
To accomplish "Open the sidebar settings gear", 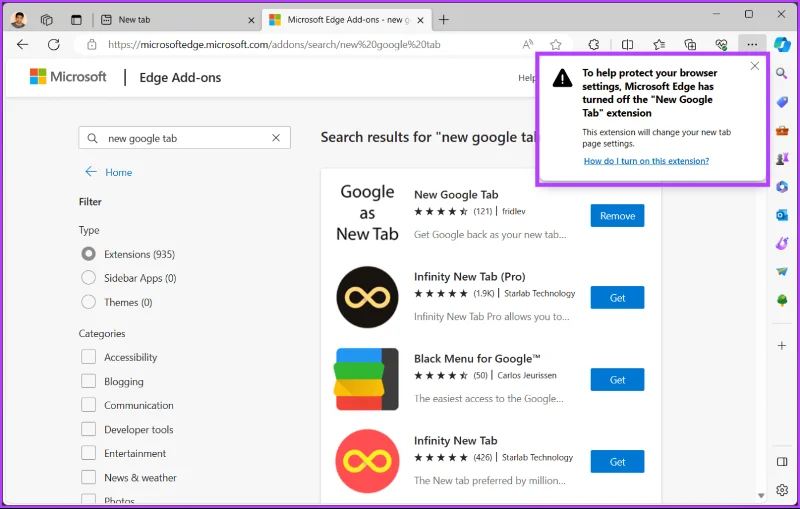I will 782,490.
